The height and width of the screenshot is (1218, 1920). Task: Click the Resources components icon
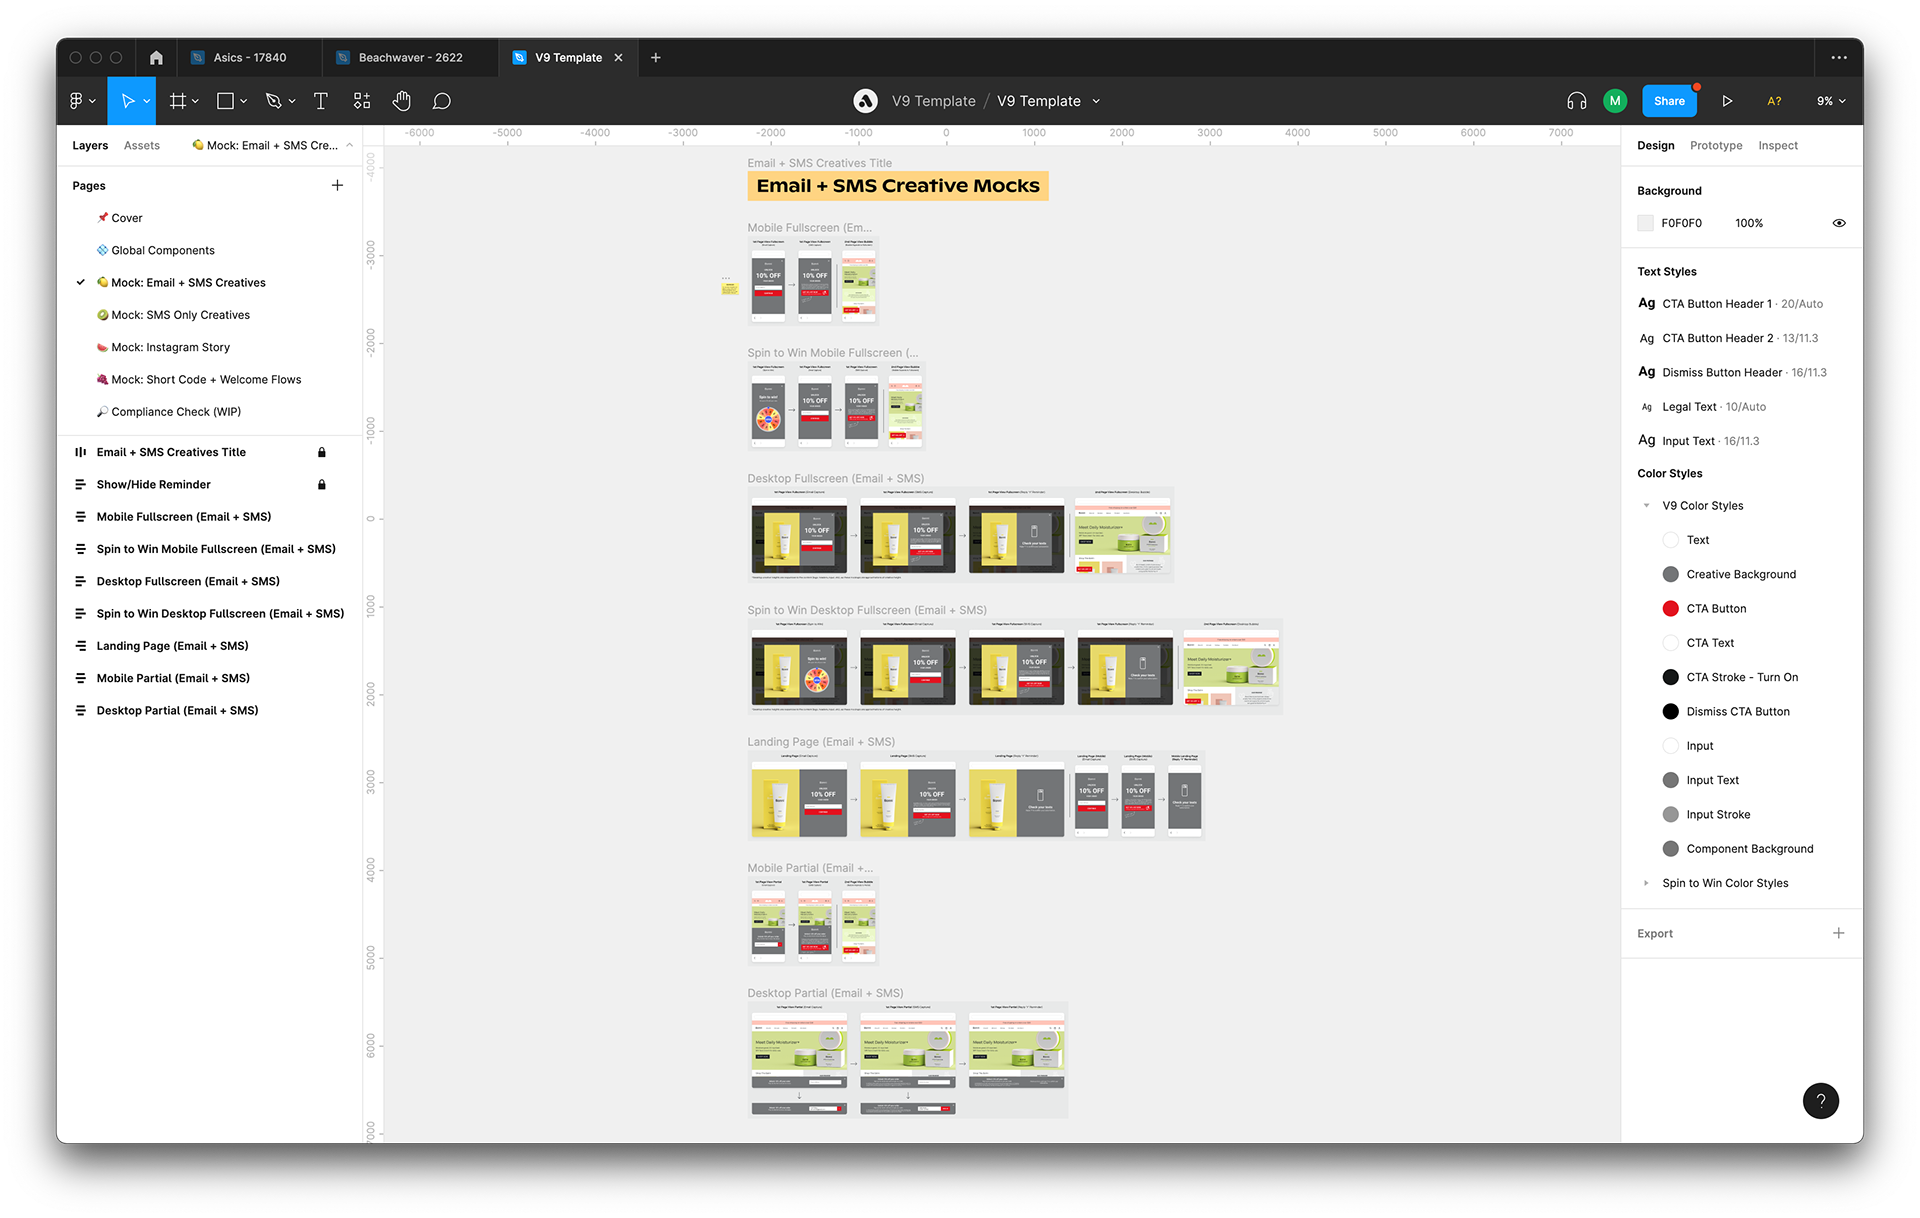[x=362, y=101]
